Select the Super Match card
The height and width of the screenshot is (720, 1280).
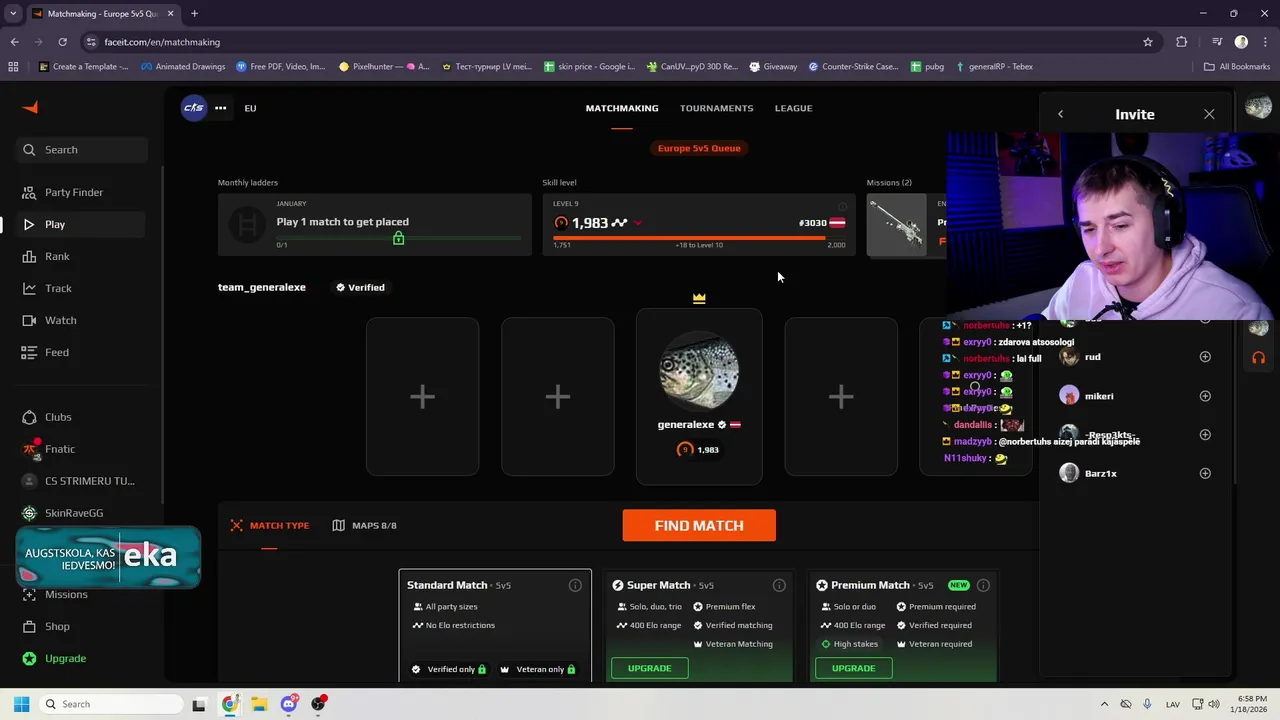pos(699,626)
